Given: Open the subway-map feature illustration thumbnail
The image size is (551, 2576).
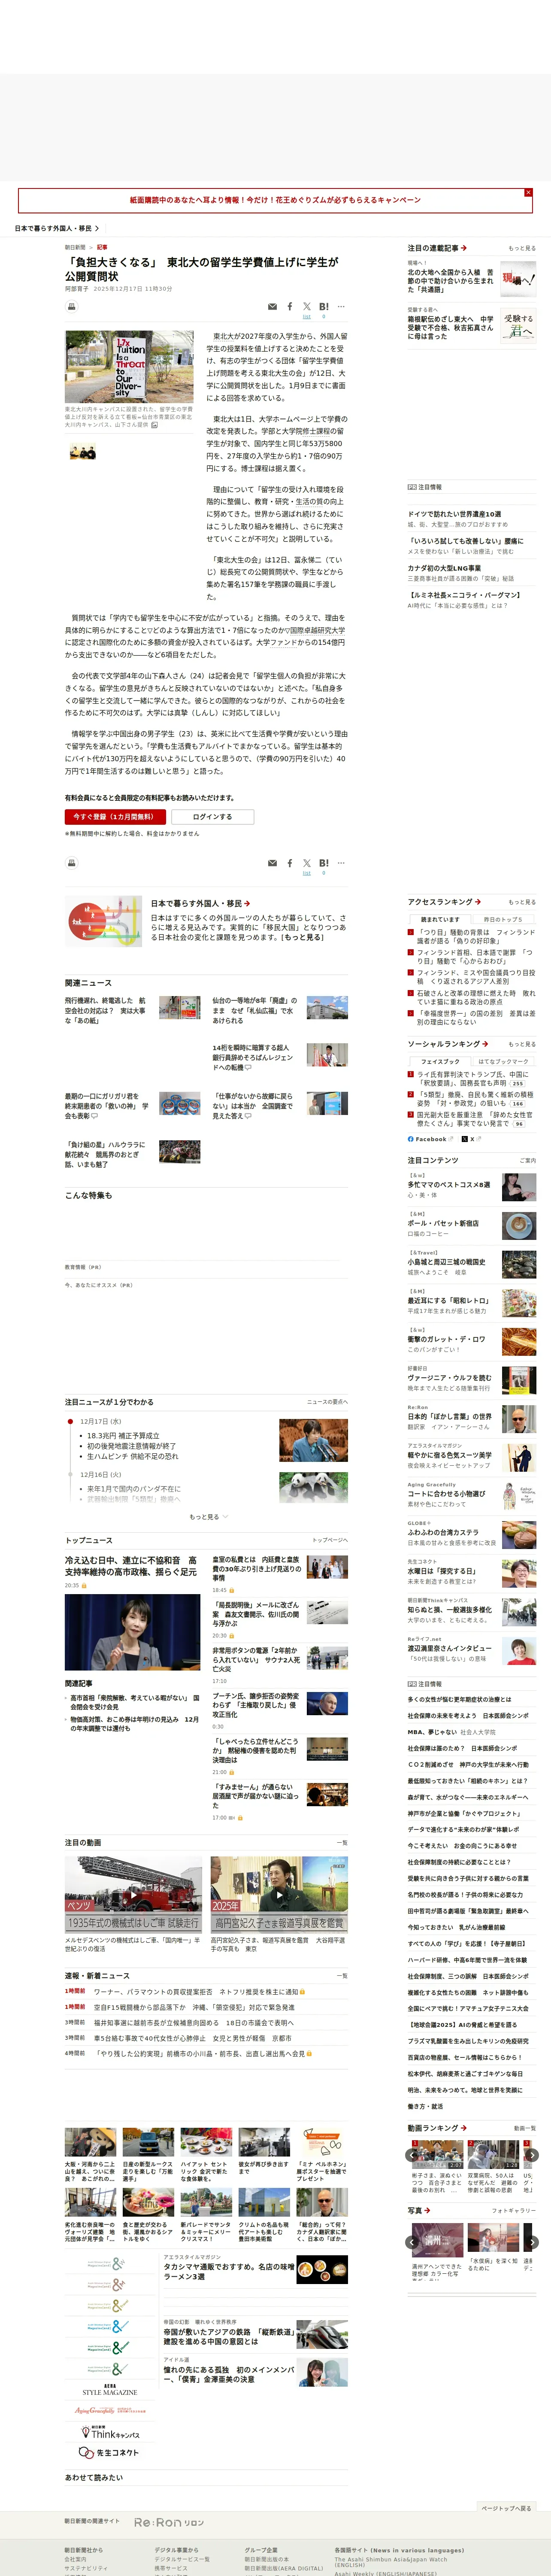Looking at the screenshot, I should 104,921.
